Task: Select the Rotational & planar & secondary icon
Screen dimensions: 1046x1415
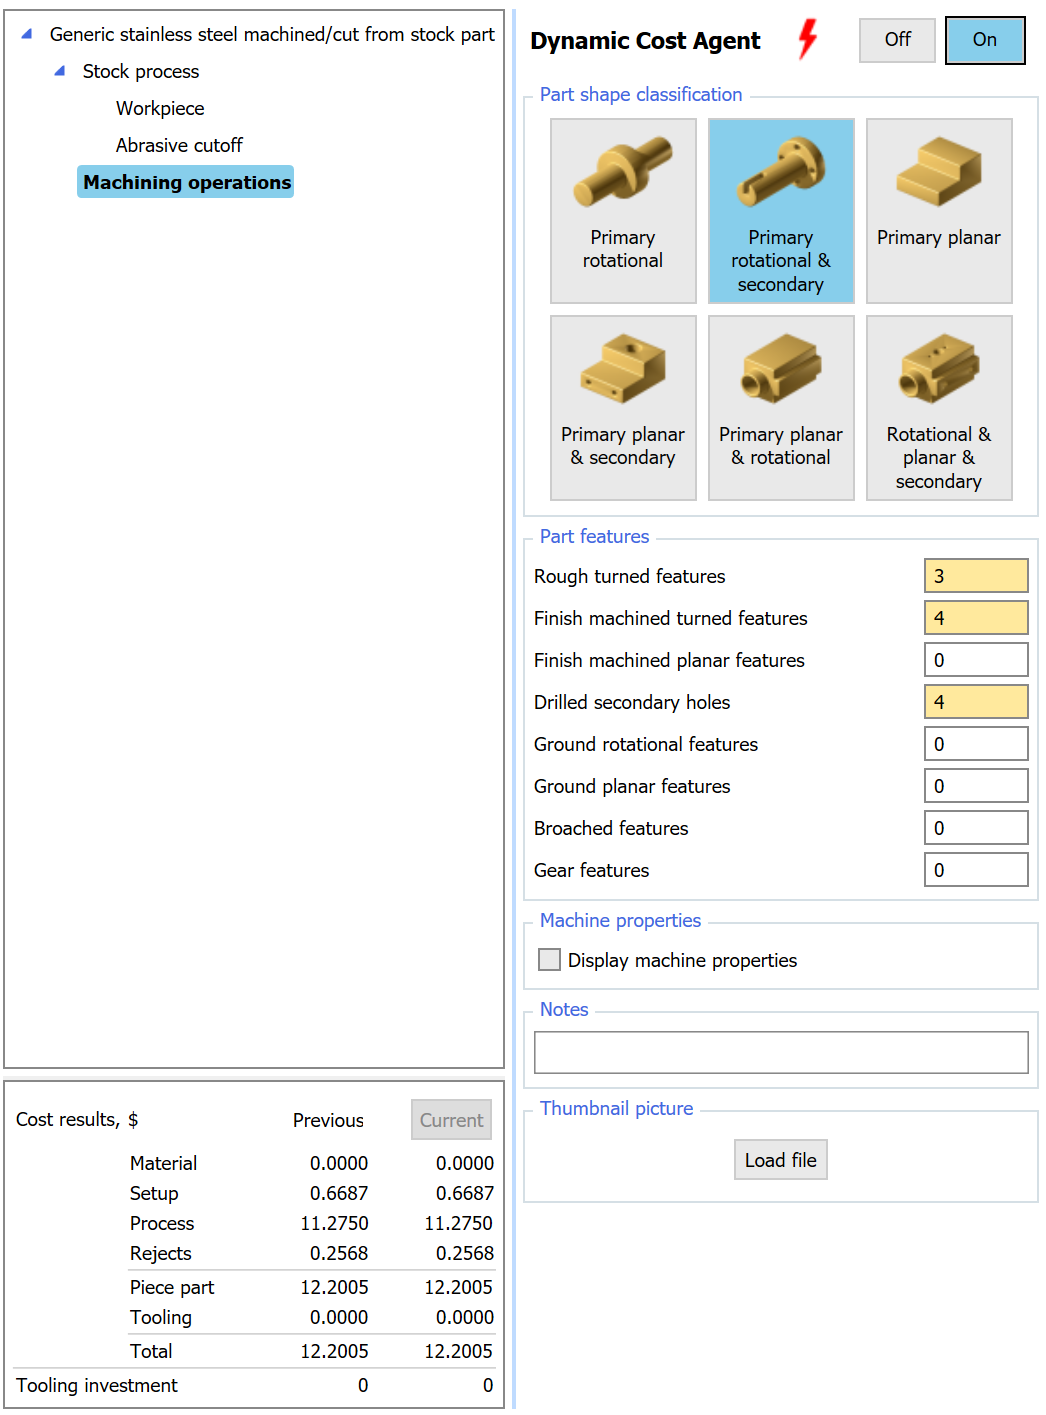Action: [938, 408]
